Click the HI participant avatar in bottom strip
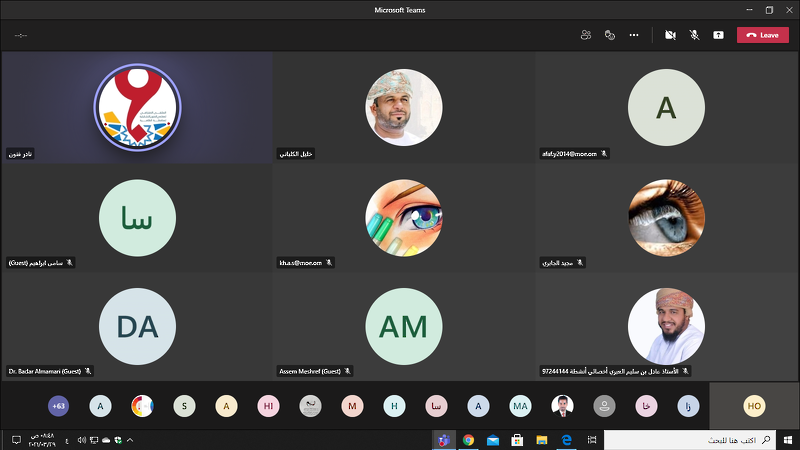The image size is (800, 450). click(x=267, y=405)
